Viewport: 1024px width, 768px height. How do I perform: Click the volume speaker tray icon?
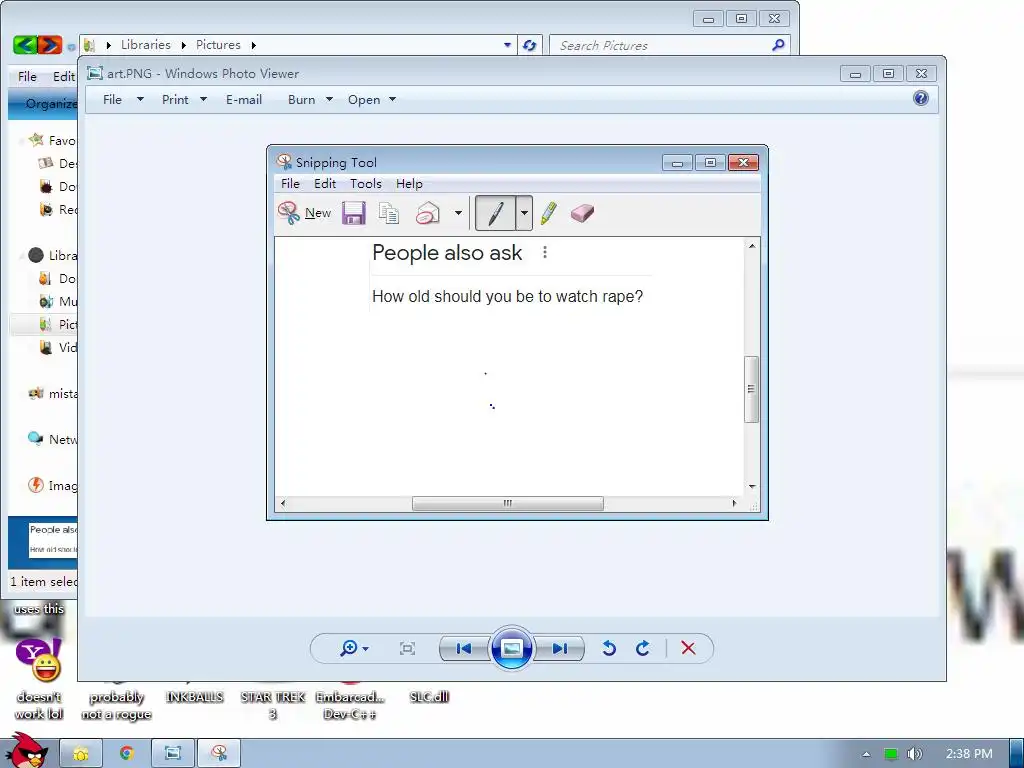pyautogui.click(x=914, y=754)
